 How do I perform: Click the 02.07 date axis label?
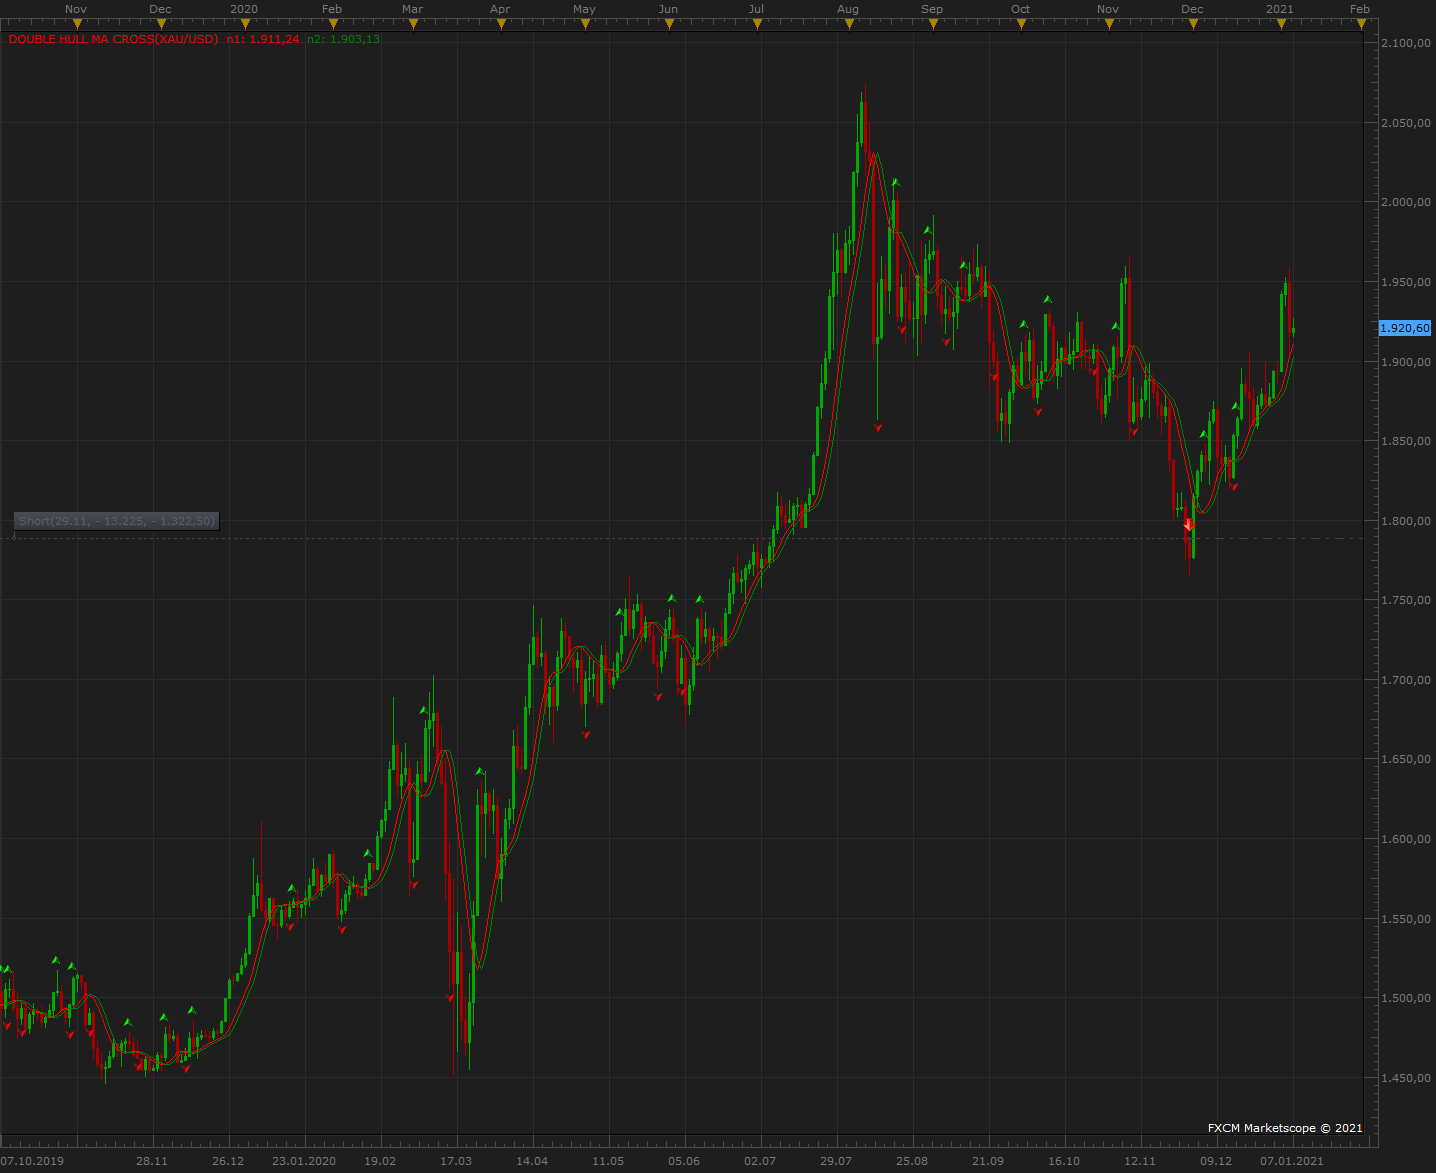coord(760,1161)
